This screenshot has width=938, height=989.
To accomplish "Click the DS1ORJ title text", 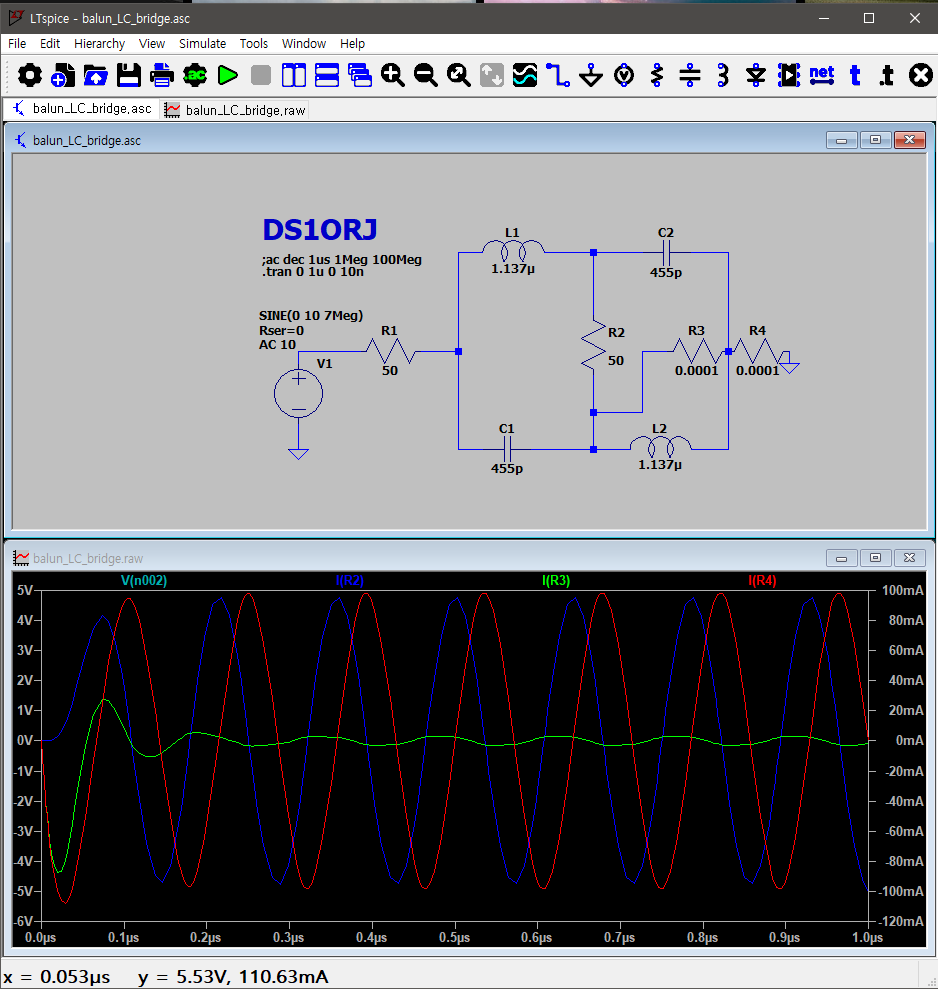I will pyautogui.click(x=320, y=230).
